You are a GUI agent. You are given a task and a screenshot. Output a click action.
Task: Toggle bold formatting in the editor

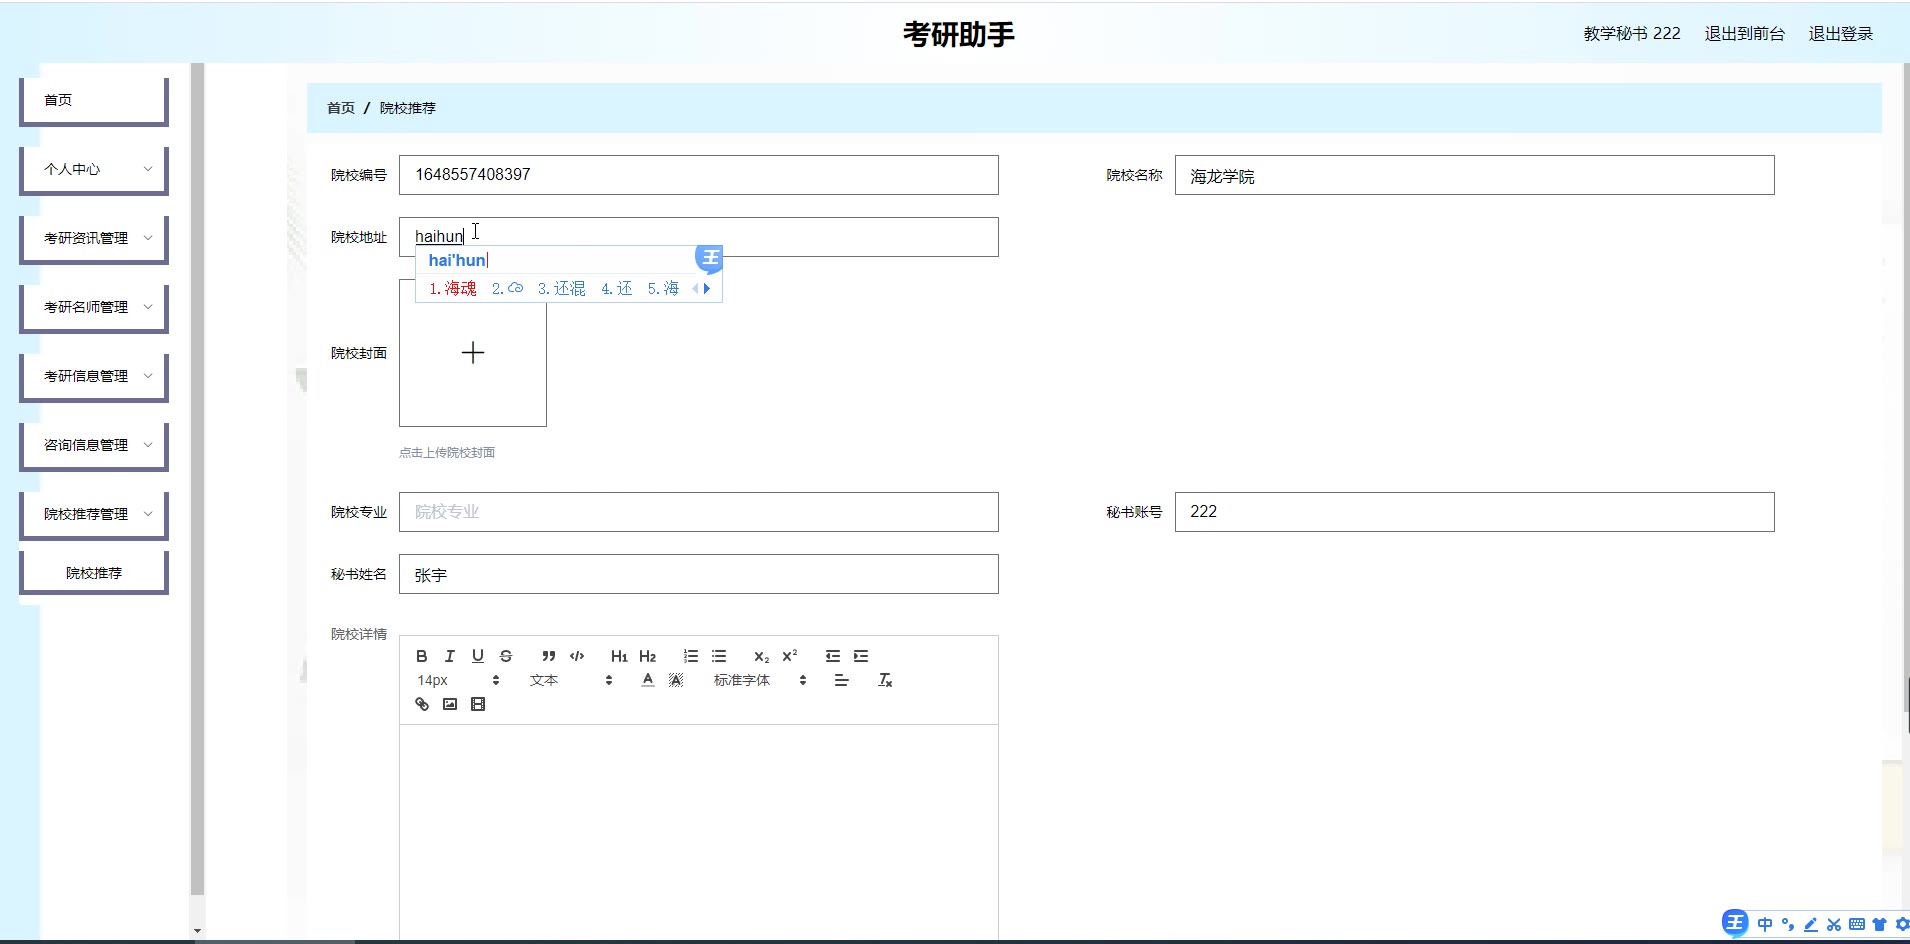(422, 656)
